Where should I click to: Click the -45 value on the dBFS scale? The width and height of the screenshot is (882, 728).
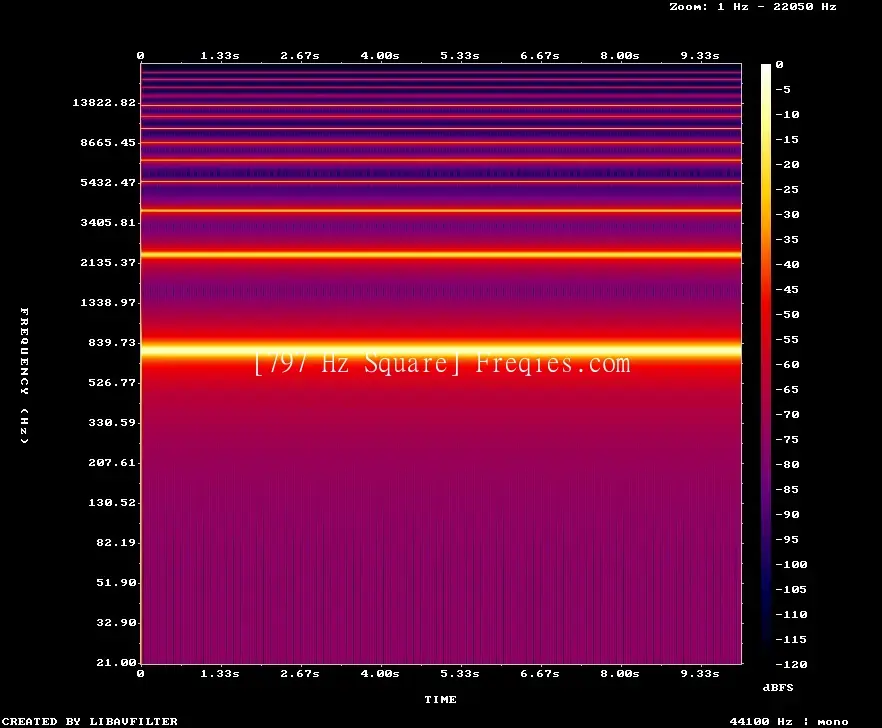pos(787,289)
